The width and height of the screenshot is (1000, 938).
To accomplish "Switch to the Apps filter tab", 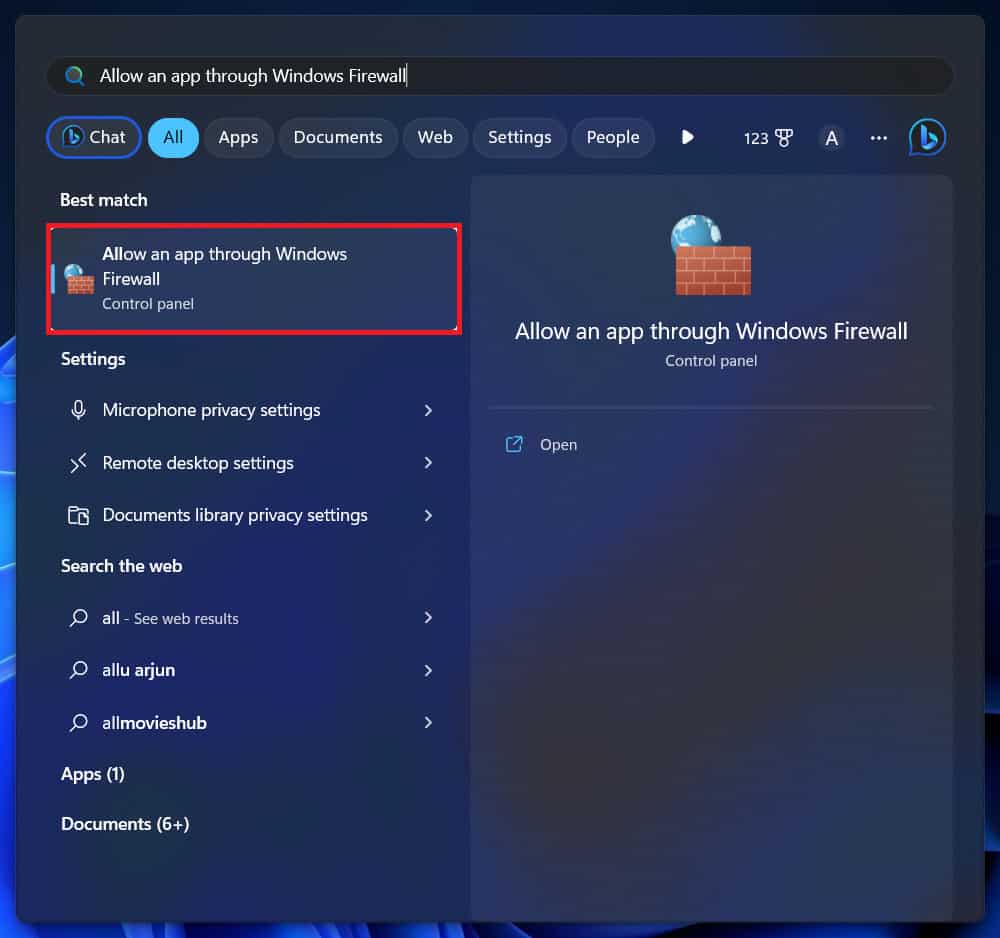I will point(239,137).
